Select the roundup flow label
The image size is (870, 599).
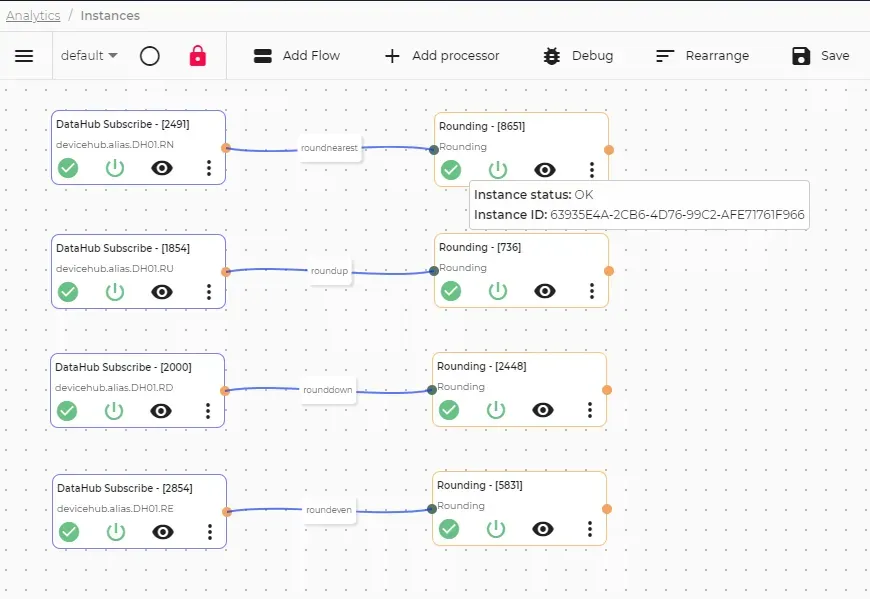click(329, 271)
